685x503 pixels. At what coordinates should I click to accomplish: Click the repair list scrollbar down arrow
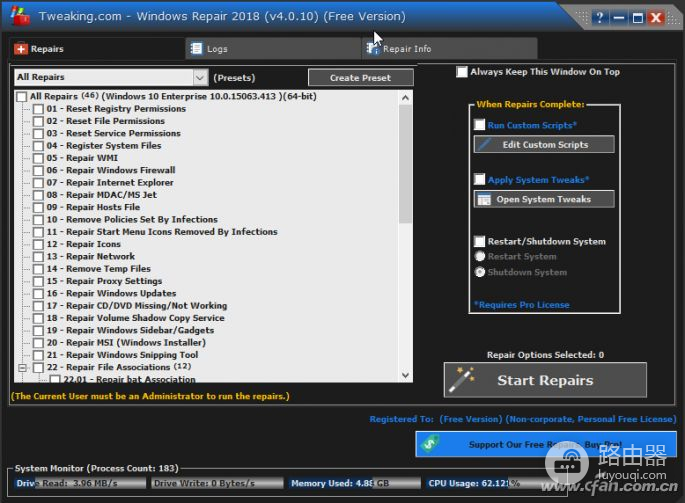pos(405,379)
